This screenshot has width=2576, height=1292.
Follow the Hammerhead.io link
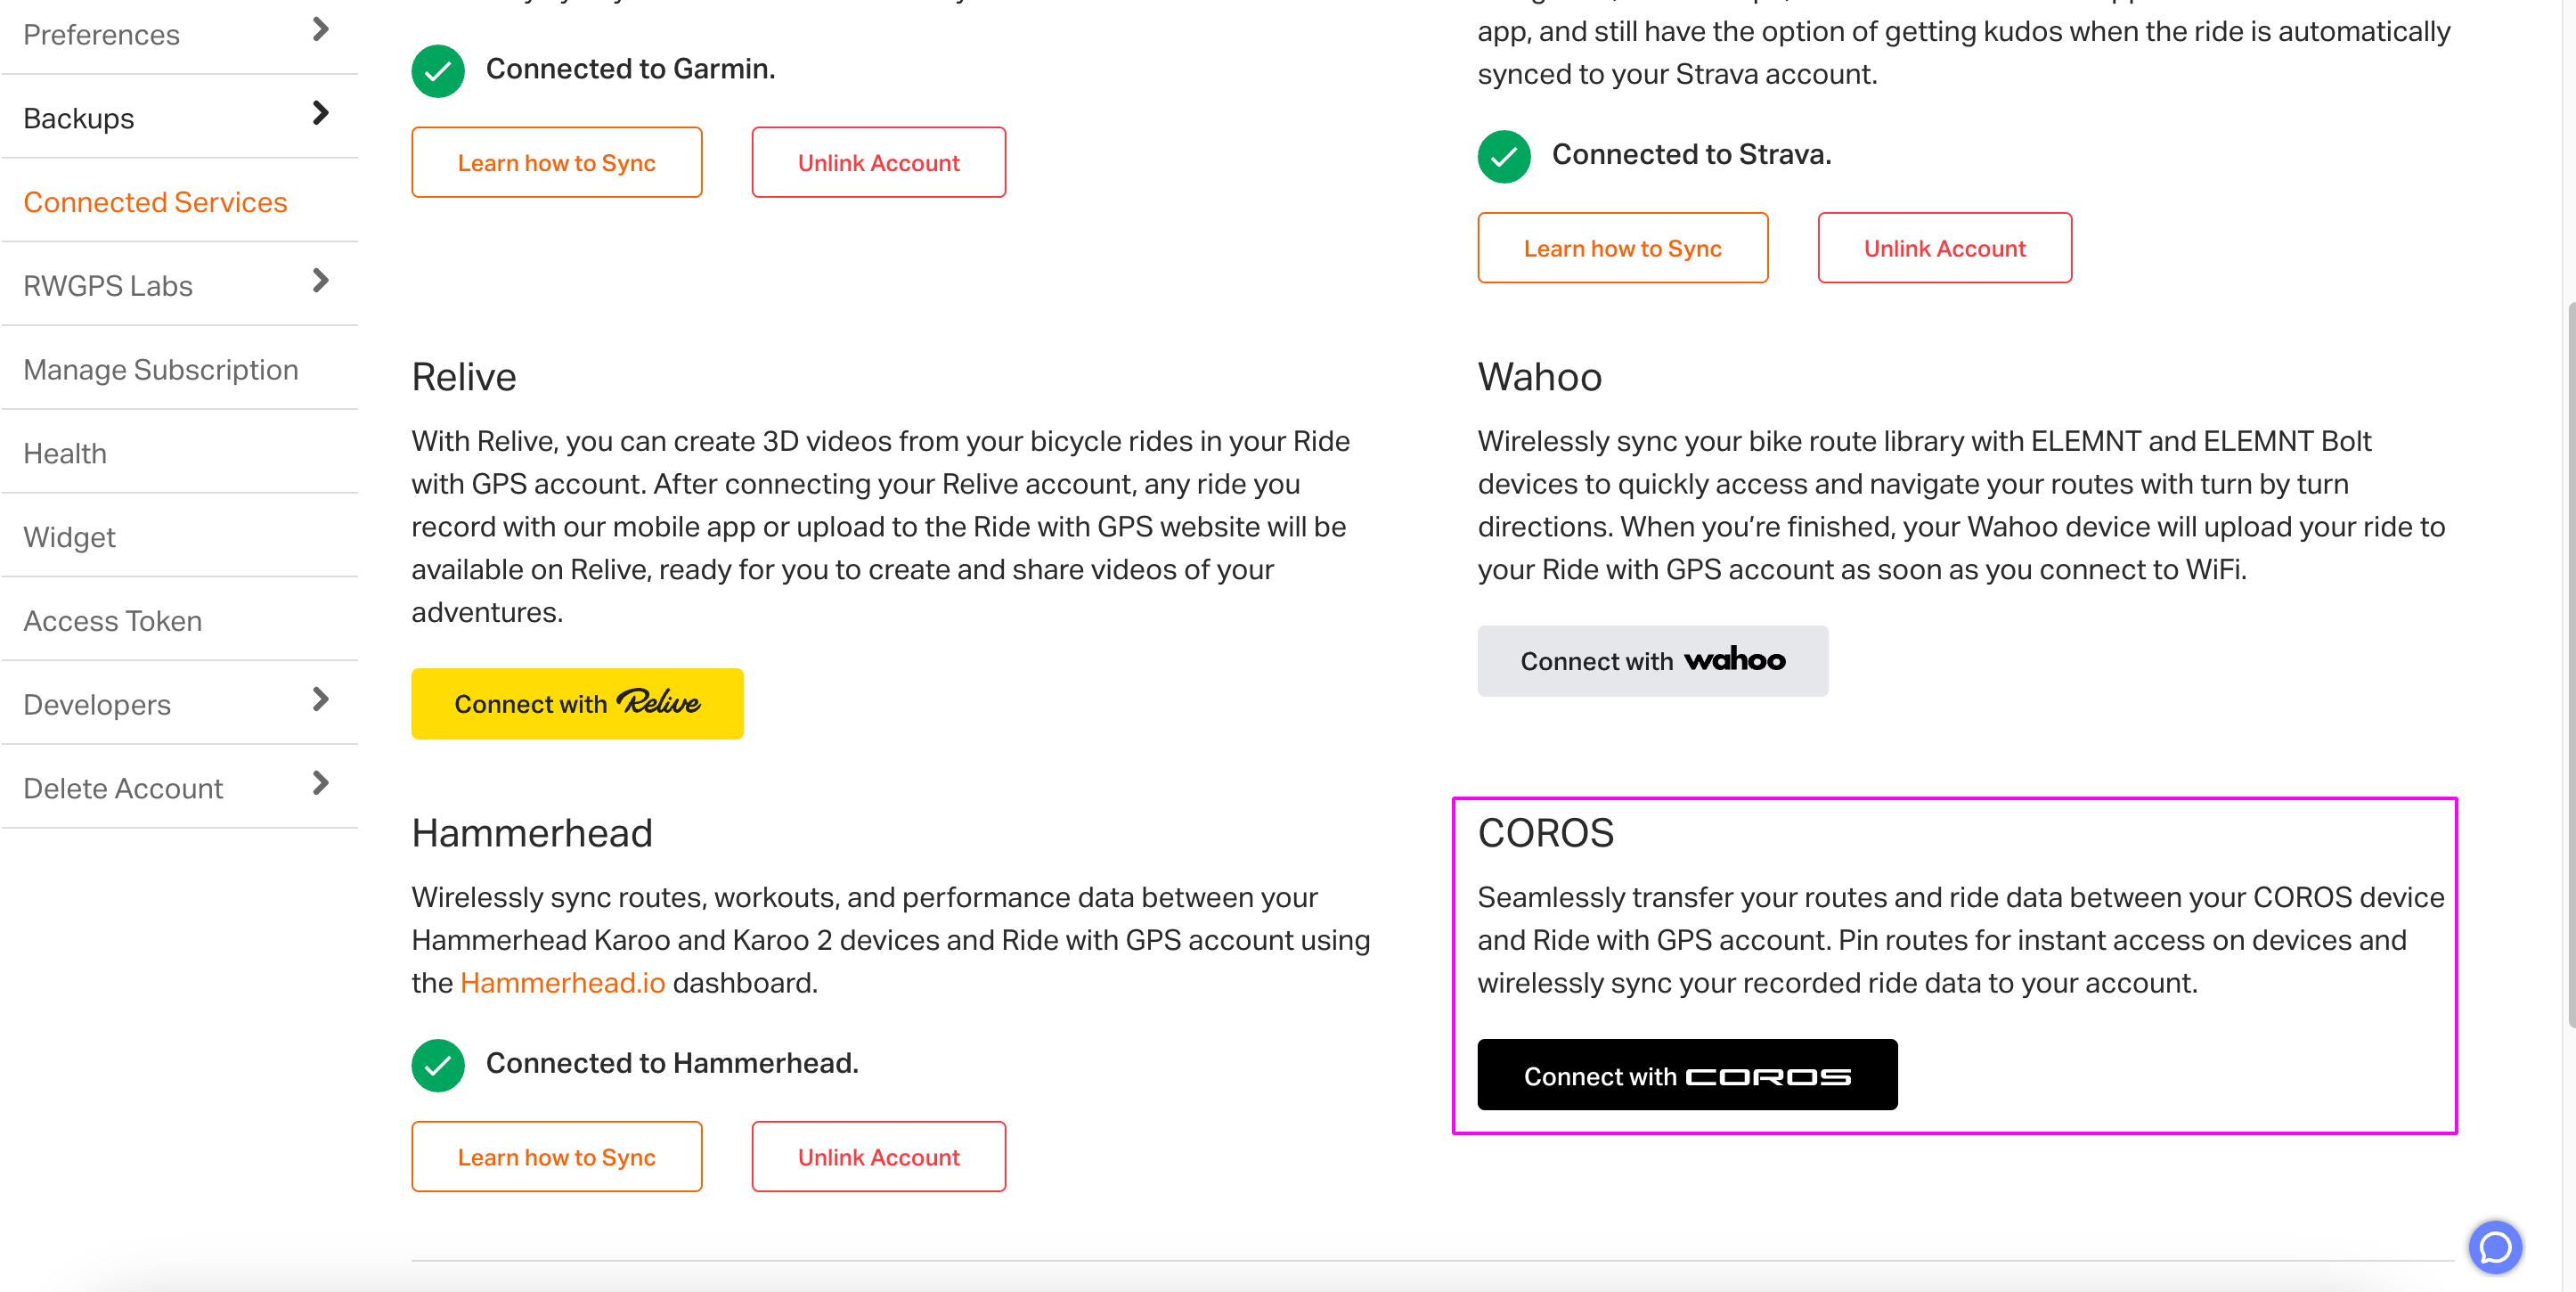point(562,983)
